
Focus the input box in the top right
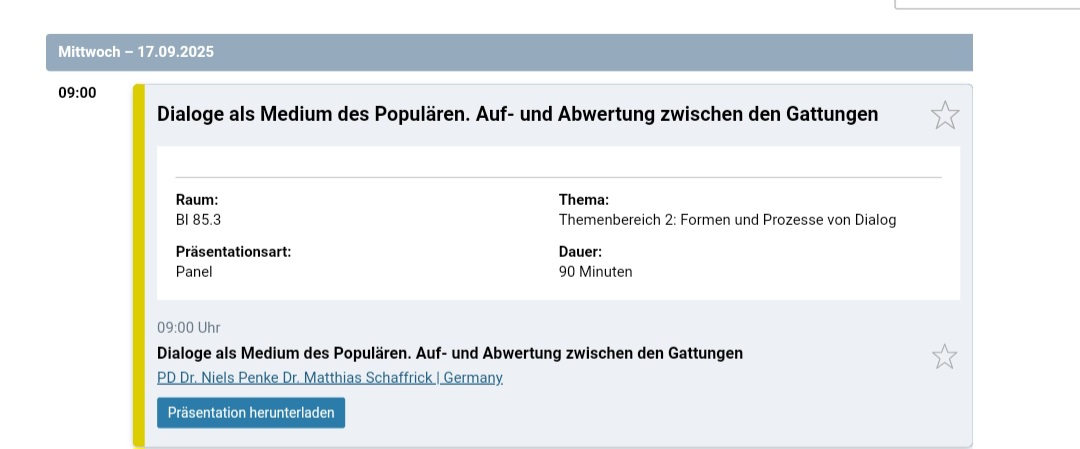point(986,4)
